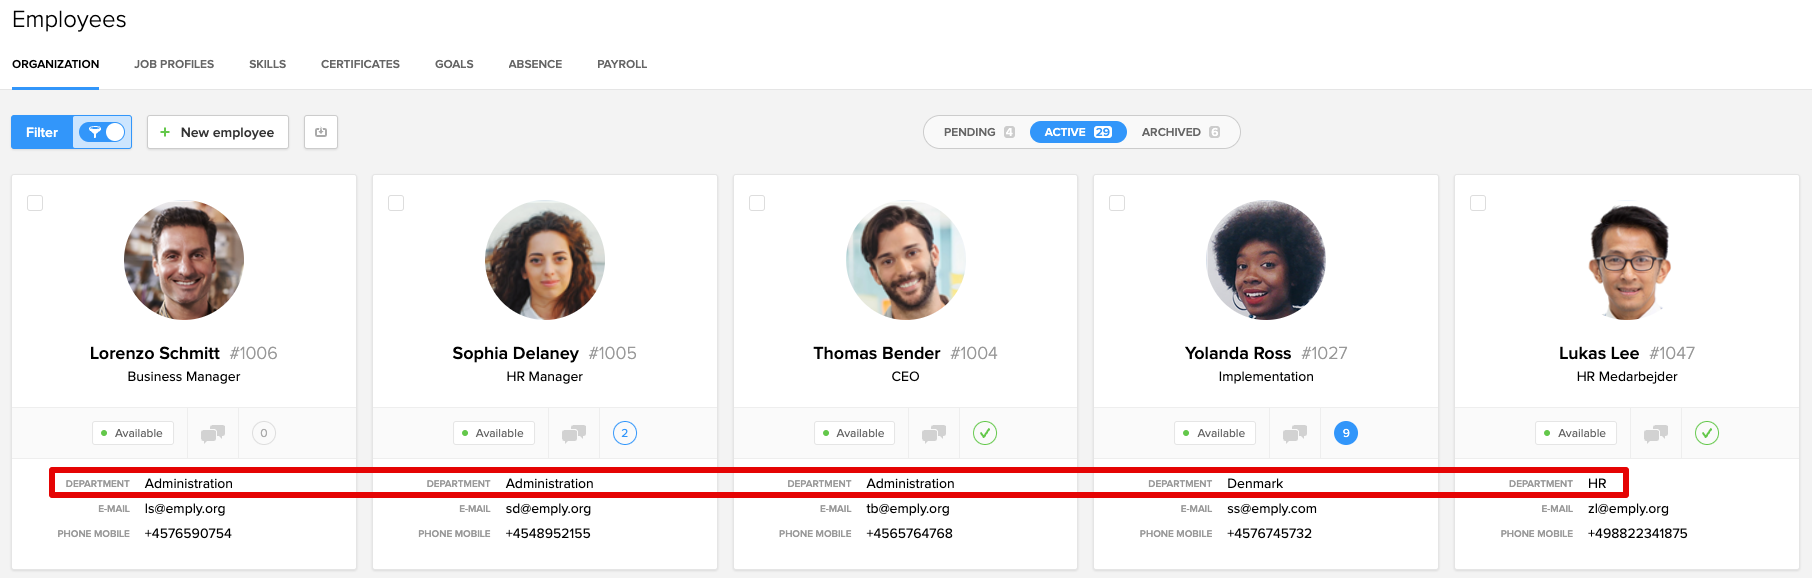The height and width of the screenshot is (578, 1812).
Task: Open Lukas Lee's Available status dropdown
Action: (1576, 433)
